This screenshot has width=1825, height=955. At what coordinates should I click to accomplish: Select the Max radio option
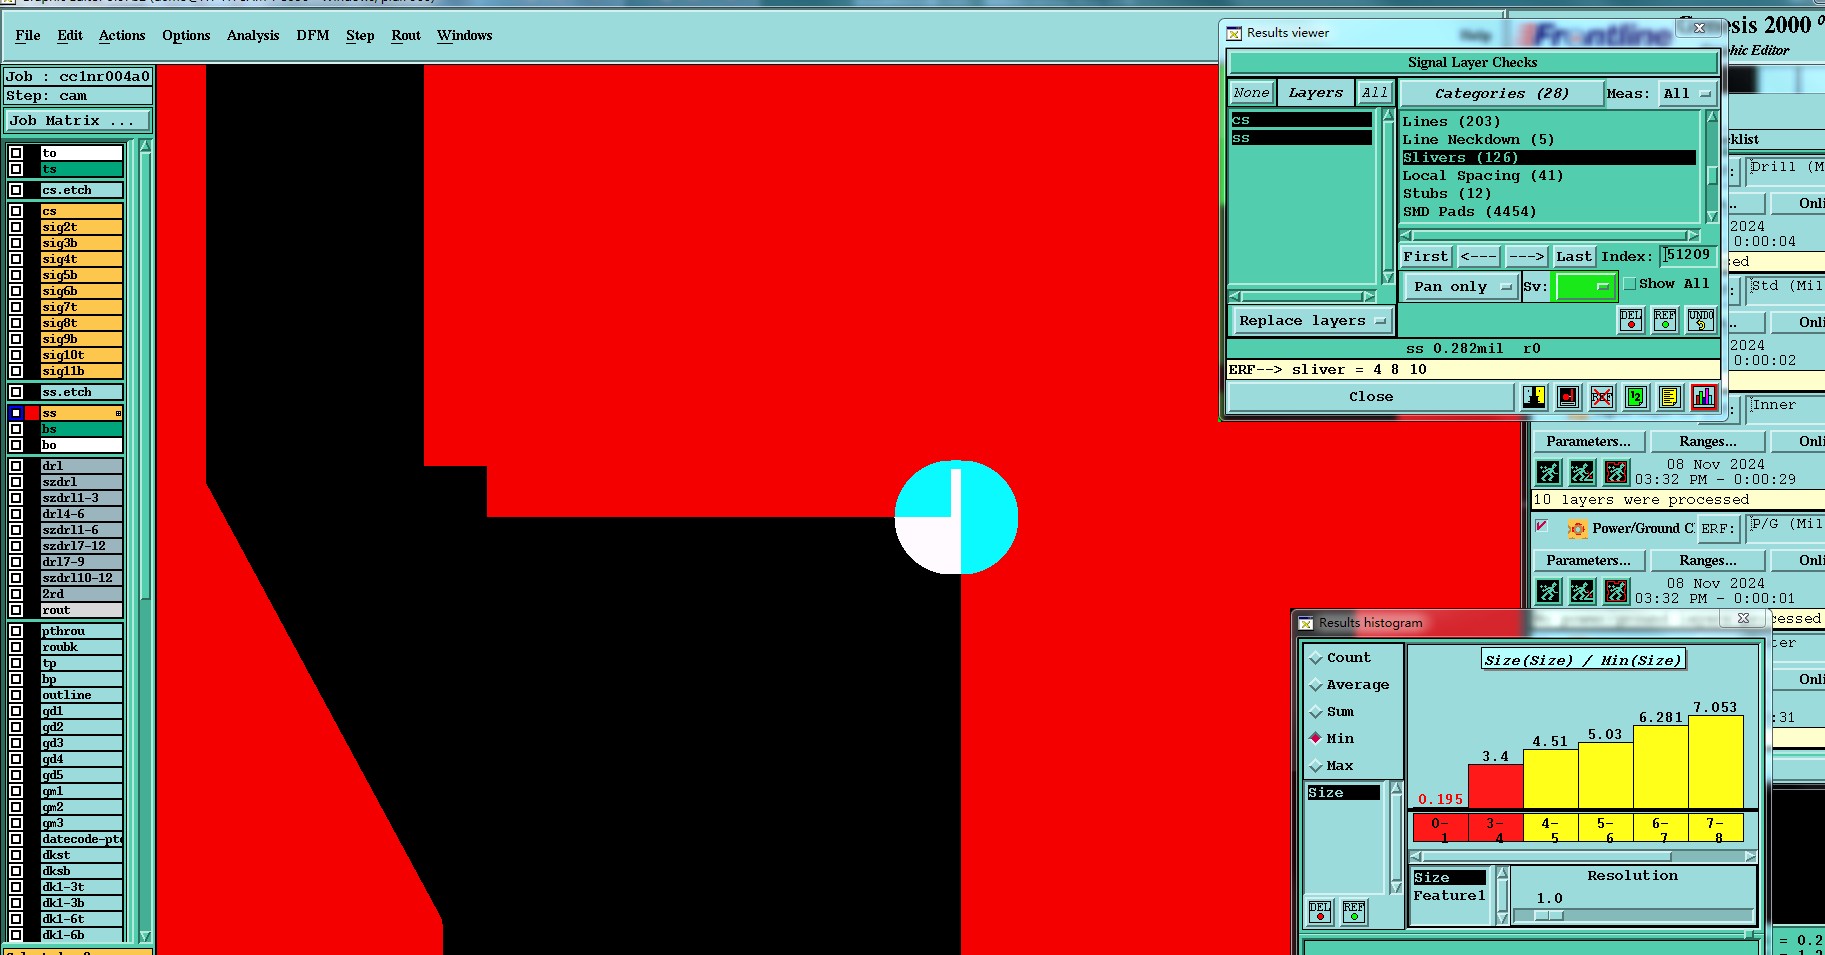click(x=1316, y=766)
